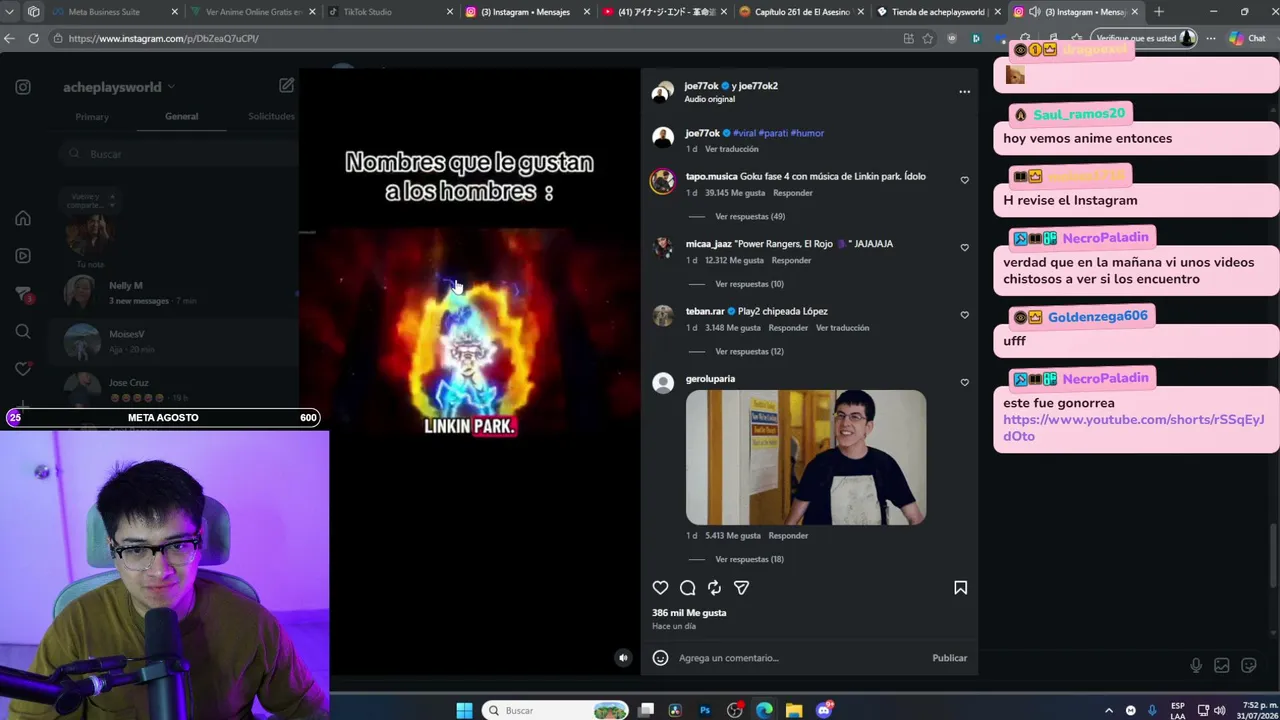
Task: Open Reels in the Instagram sidebar
Action: (23, 256)
